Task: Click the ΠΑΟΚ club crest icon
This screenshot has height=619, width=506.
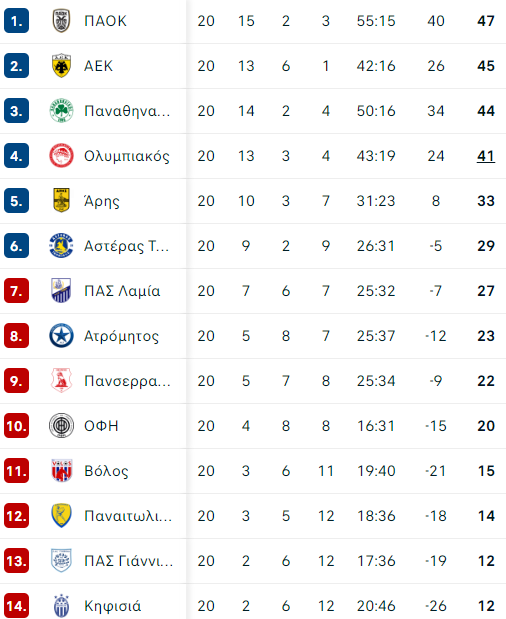Action: (62, 21)
